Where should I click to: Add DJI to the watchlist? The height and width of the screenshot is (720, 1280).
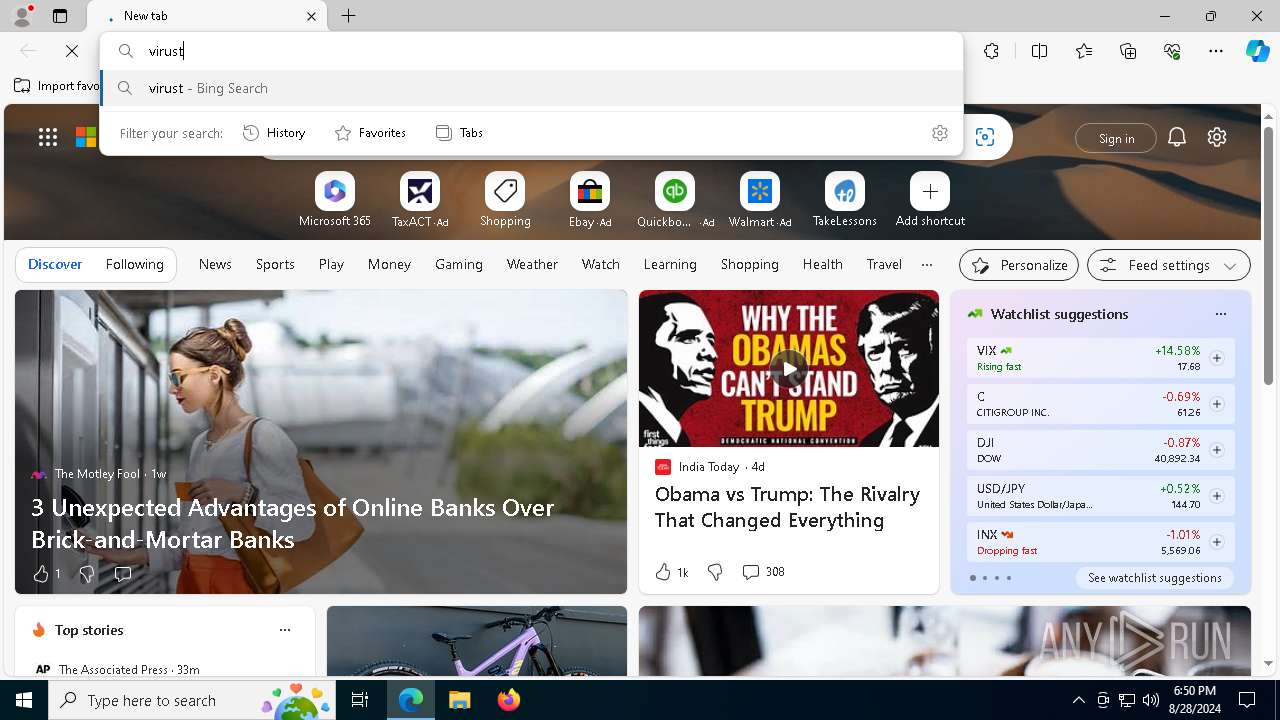coord(1216,450)
